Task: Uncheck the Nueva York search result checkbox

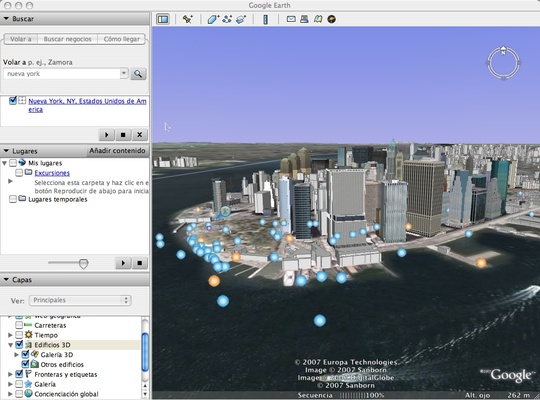Action: 13,100
